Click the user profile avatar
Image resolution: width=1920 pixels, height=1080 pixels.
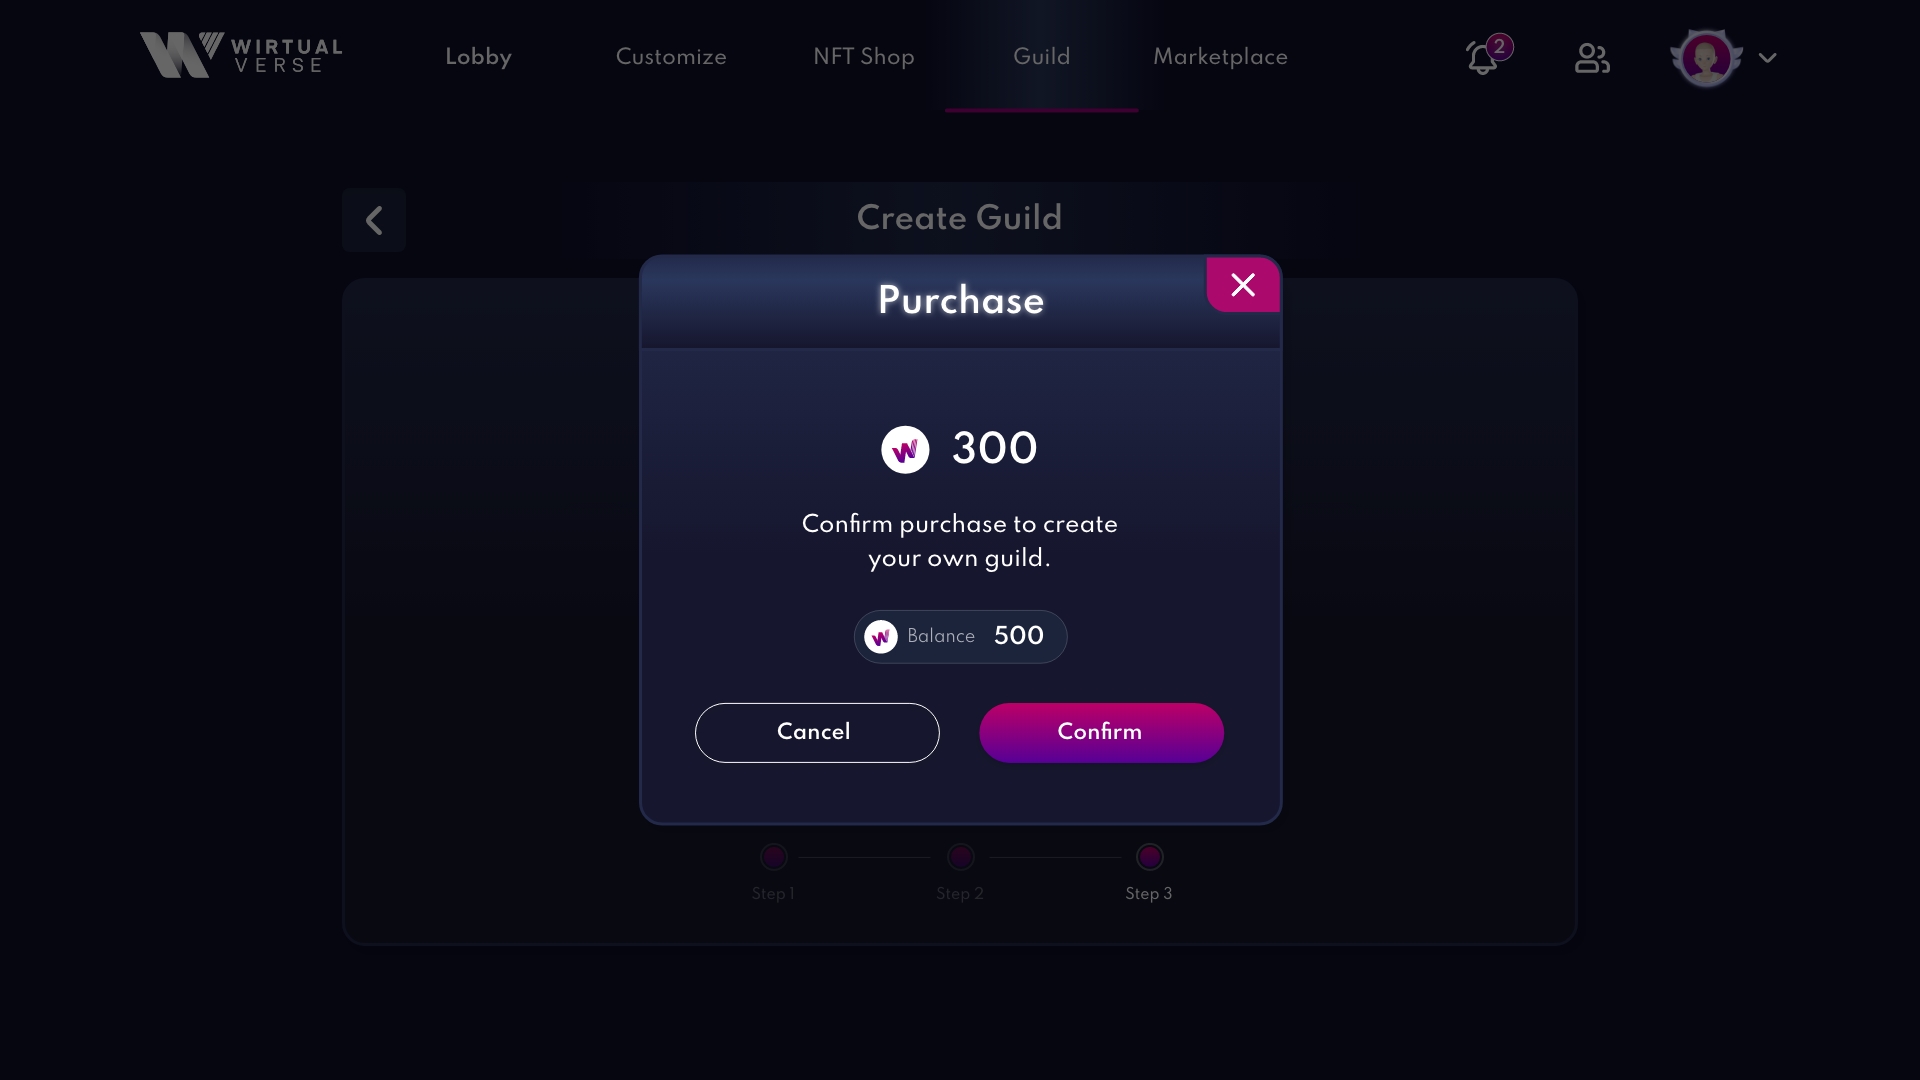1706,57
